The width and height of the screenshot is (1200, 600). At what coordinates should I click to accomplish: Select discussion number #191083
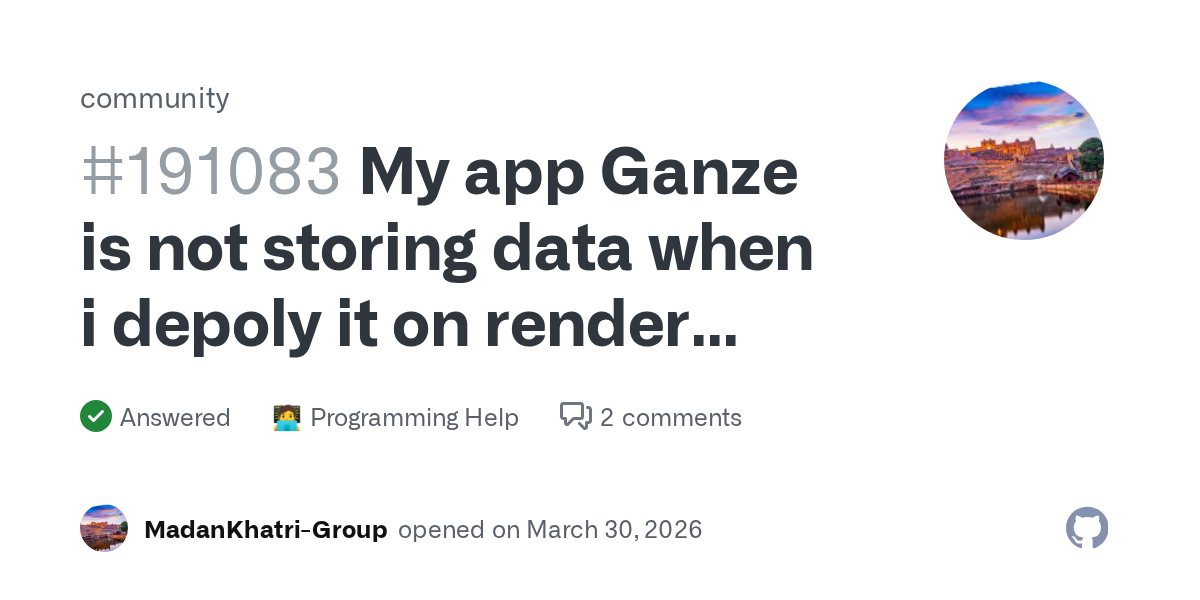click(211, 172)
